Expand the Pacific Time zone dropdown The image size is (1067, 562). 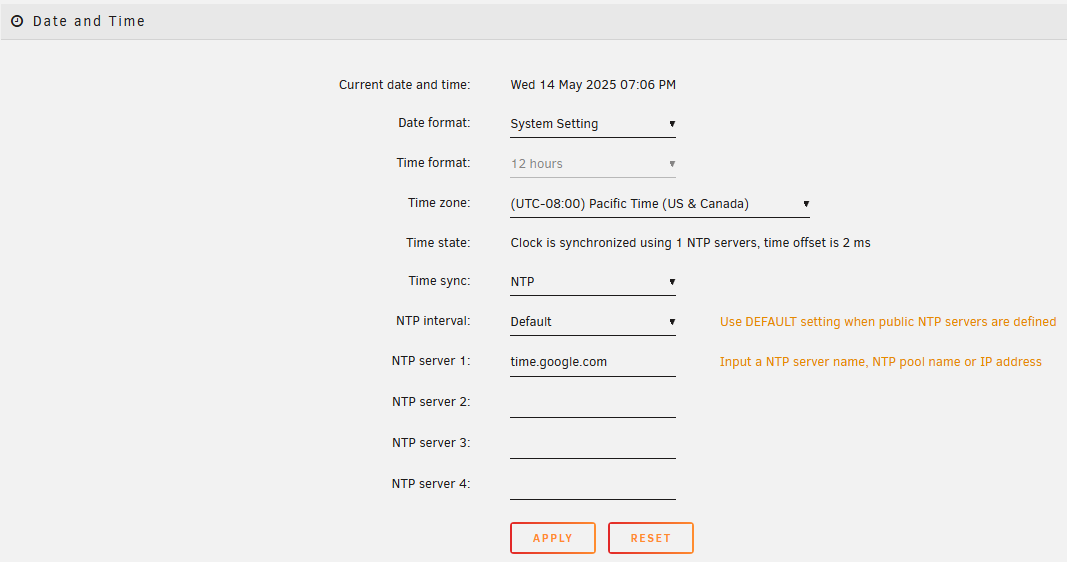pos(659,204)
